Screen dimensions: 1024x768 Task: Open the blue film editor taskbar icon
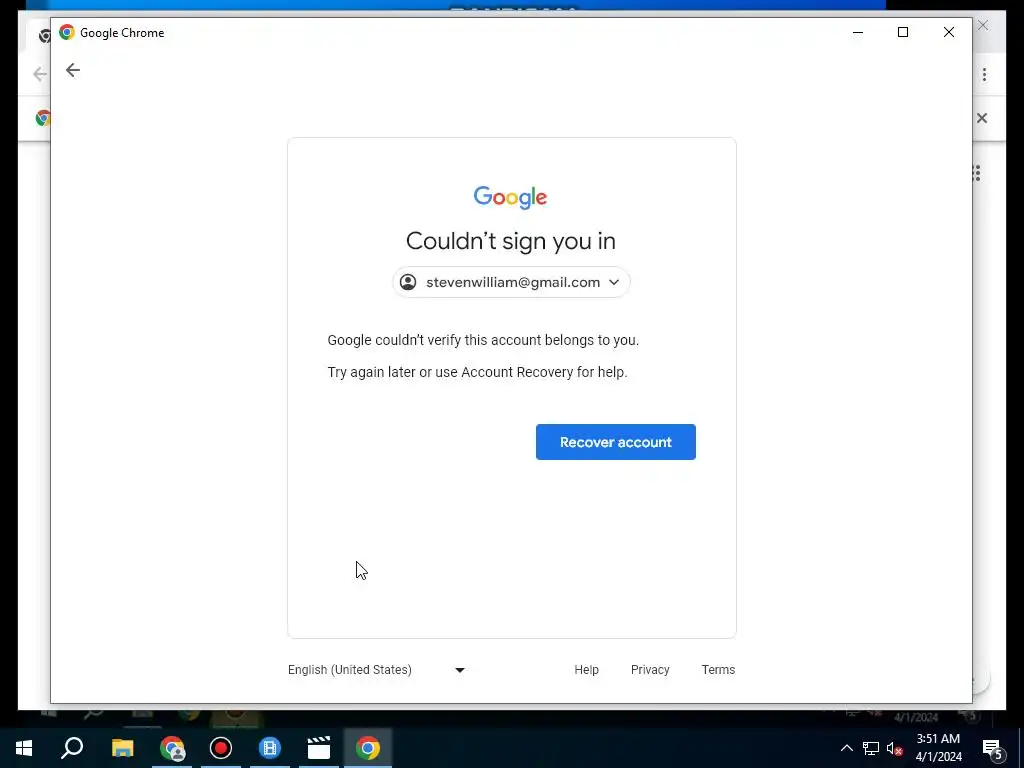pyautogui.click(x=269, y=748)
